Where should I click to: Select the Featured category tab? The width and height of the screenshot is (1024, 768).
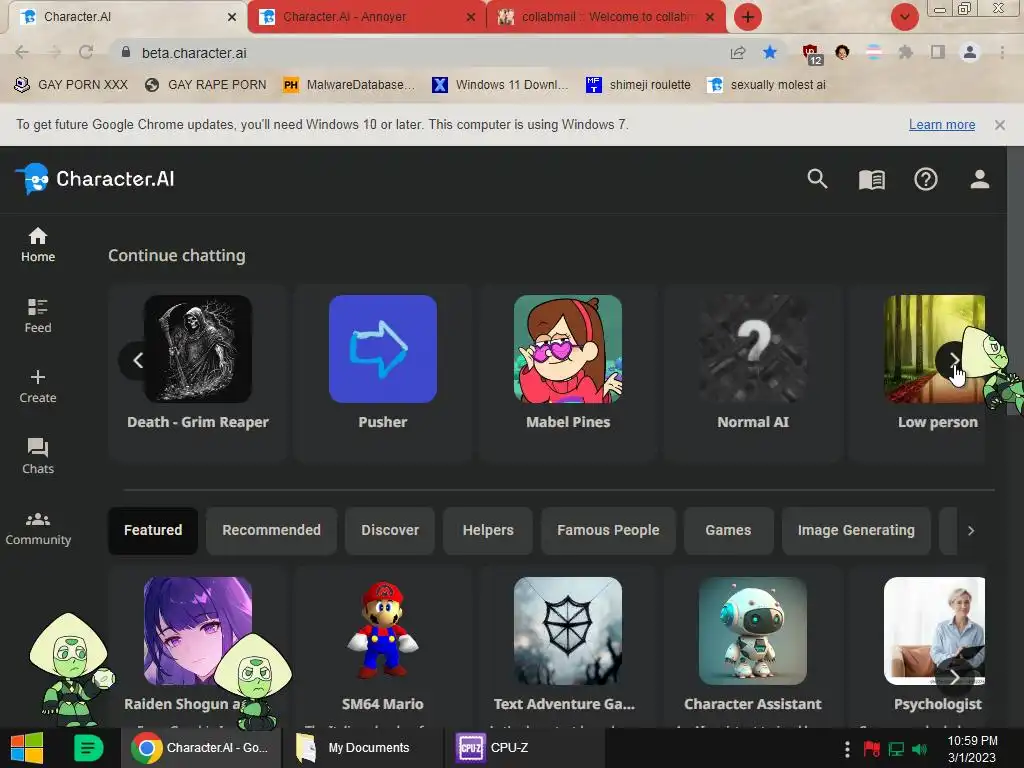(x=153, y=530)
